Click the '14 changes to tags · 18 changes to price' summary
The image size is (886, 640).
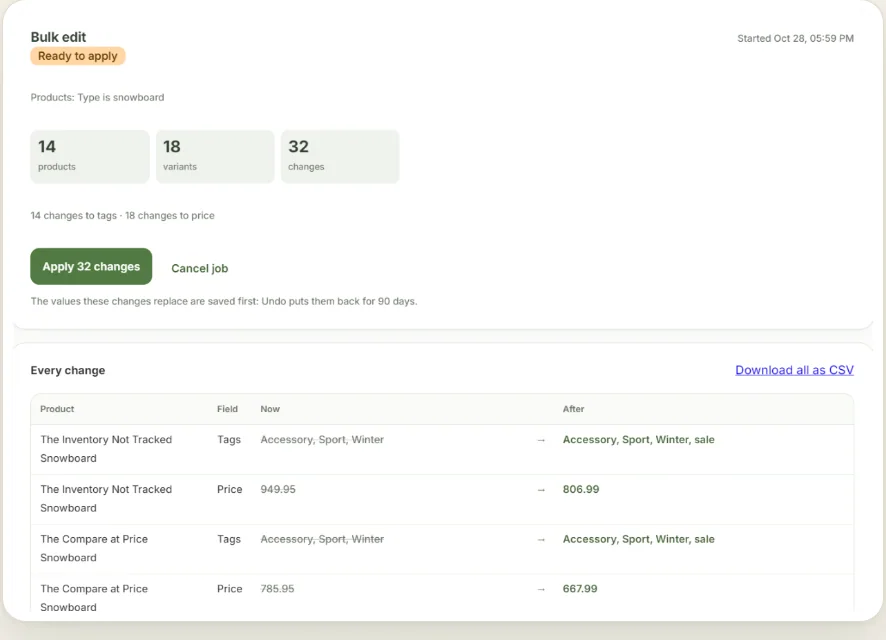coord(123,215)
